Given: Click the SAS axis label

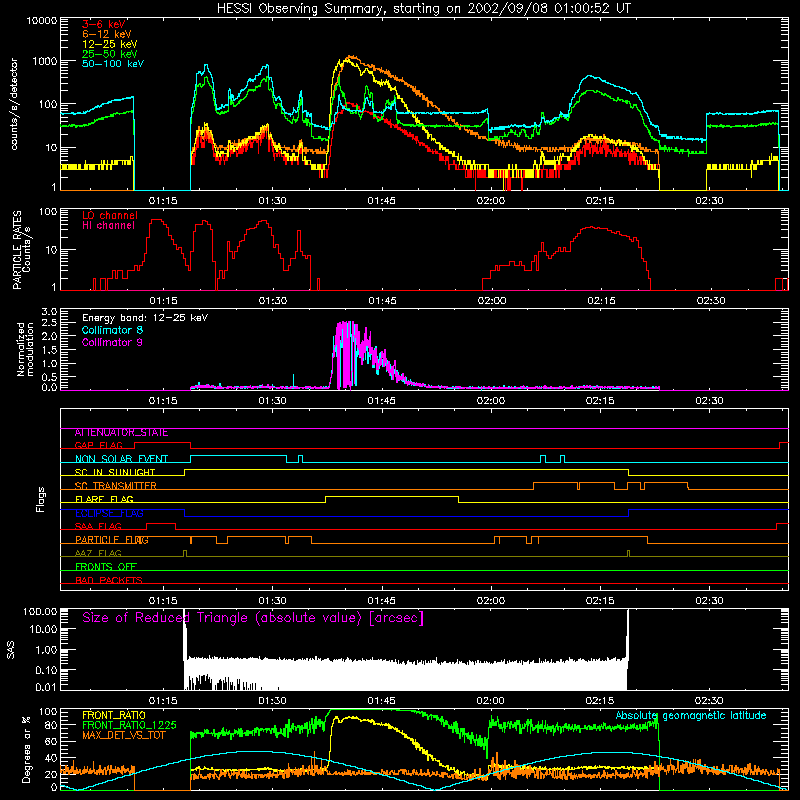Looking at the screenshot, I should [11, 650].
